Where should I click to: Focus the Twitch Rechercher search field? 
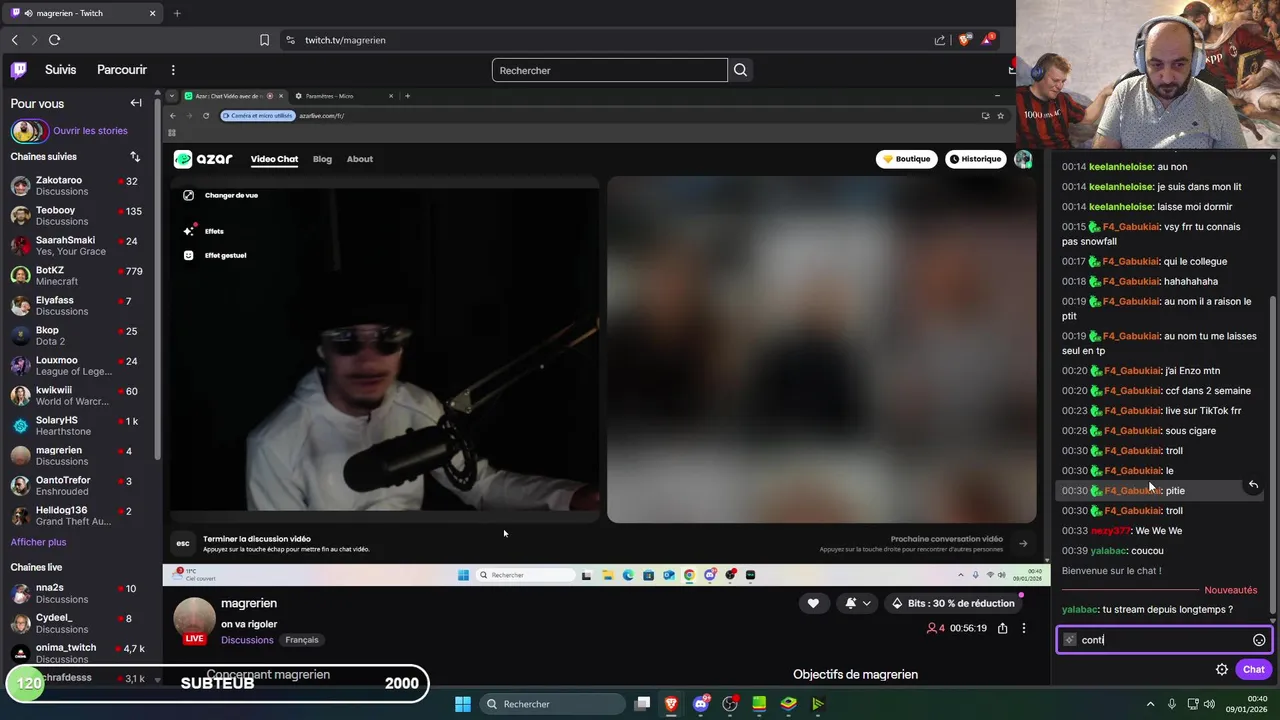[609, 70]
